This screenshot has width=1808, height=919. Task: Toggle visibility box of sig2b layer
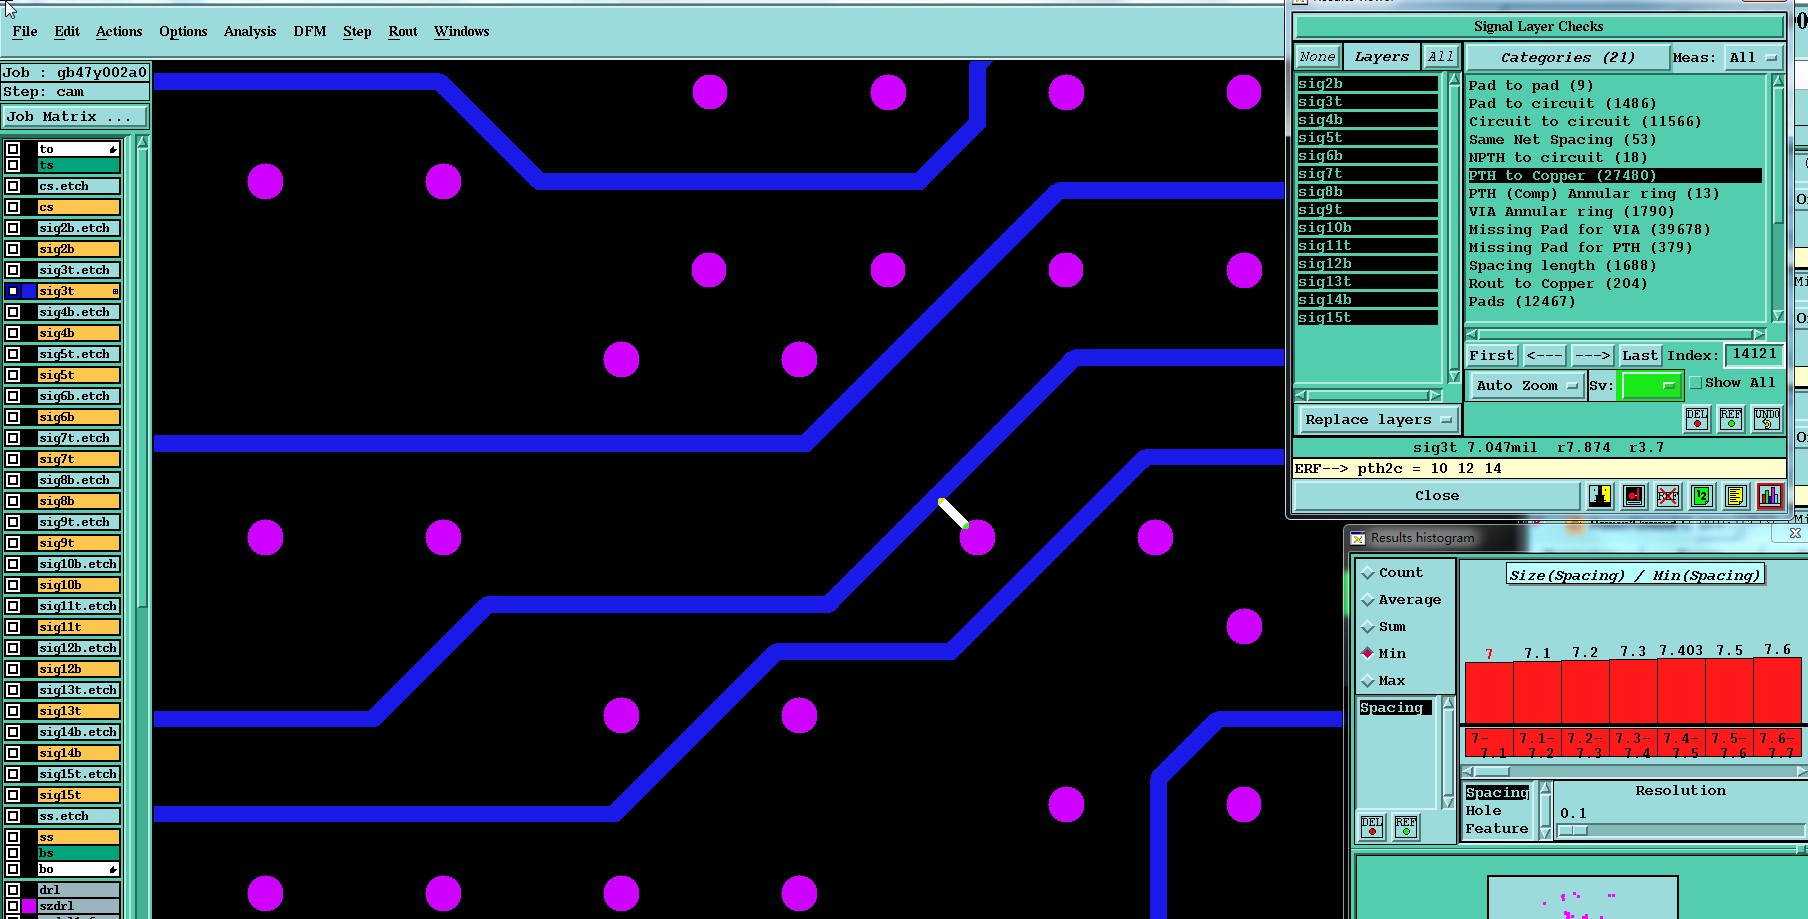13,249
